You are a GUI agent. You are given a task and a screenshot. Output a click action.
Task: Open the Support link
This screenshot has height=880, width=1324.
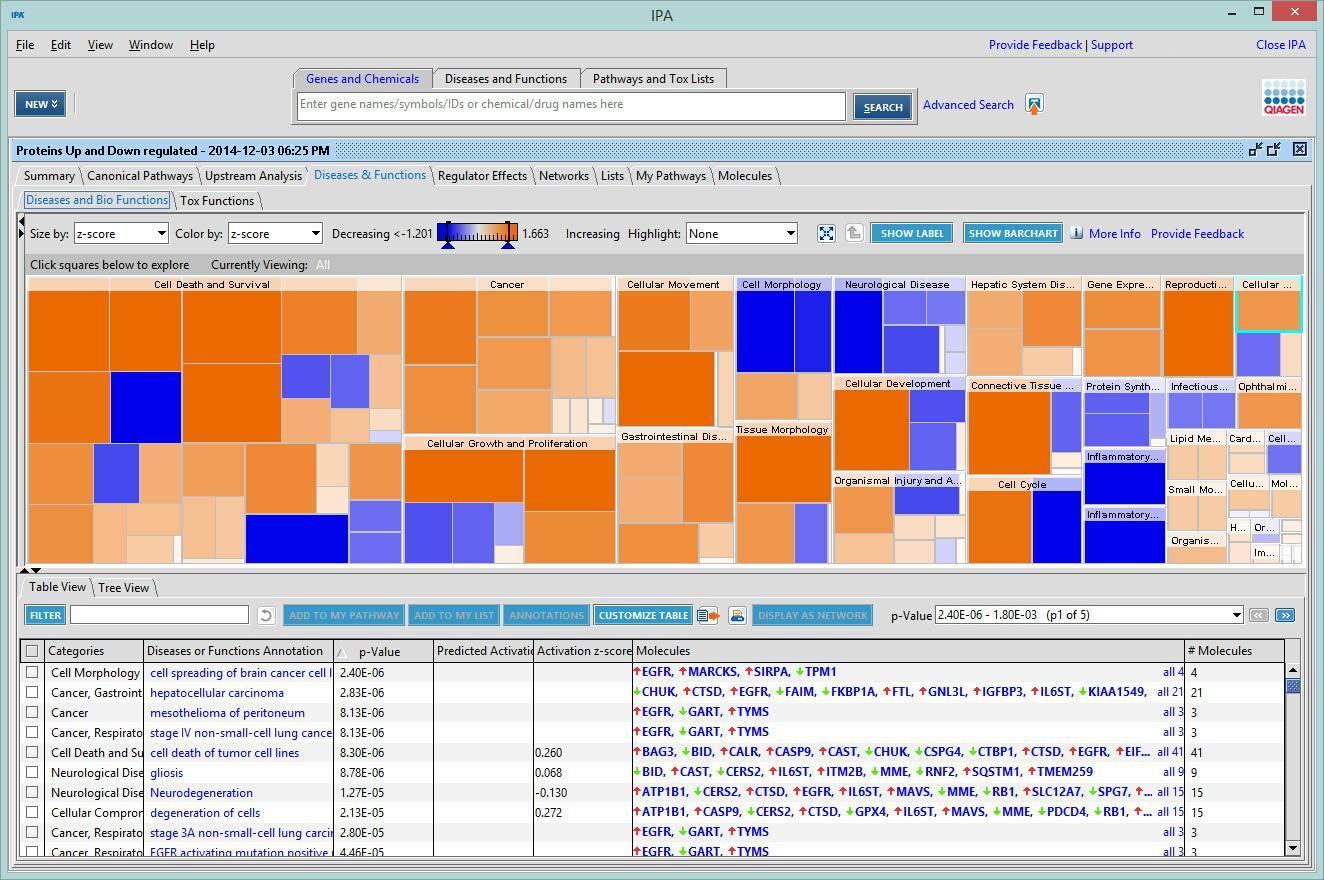click(1112, 45)
